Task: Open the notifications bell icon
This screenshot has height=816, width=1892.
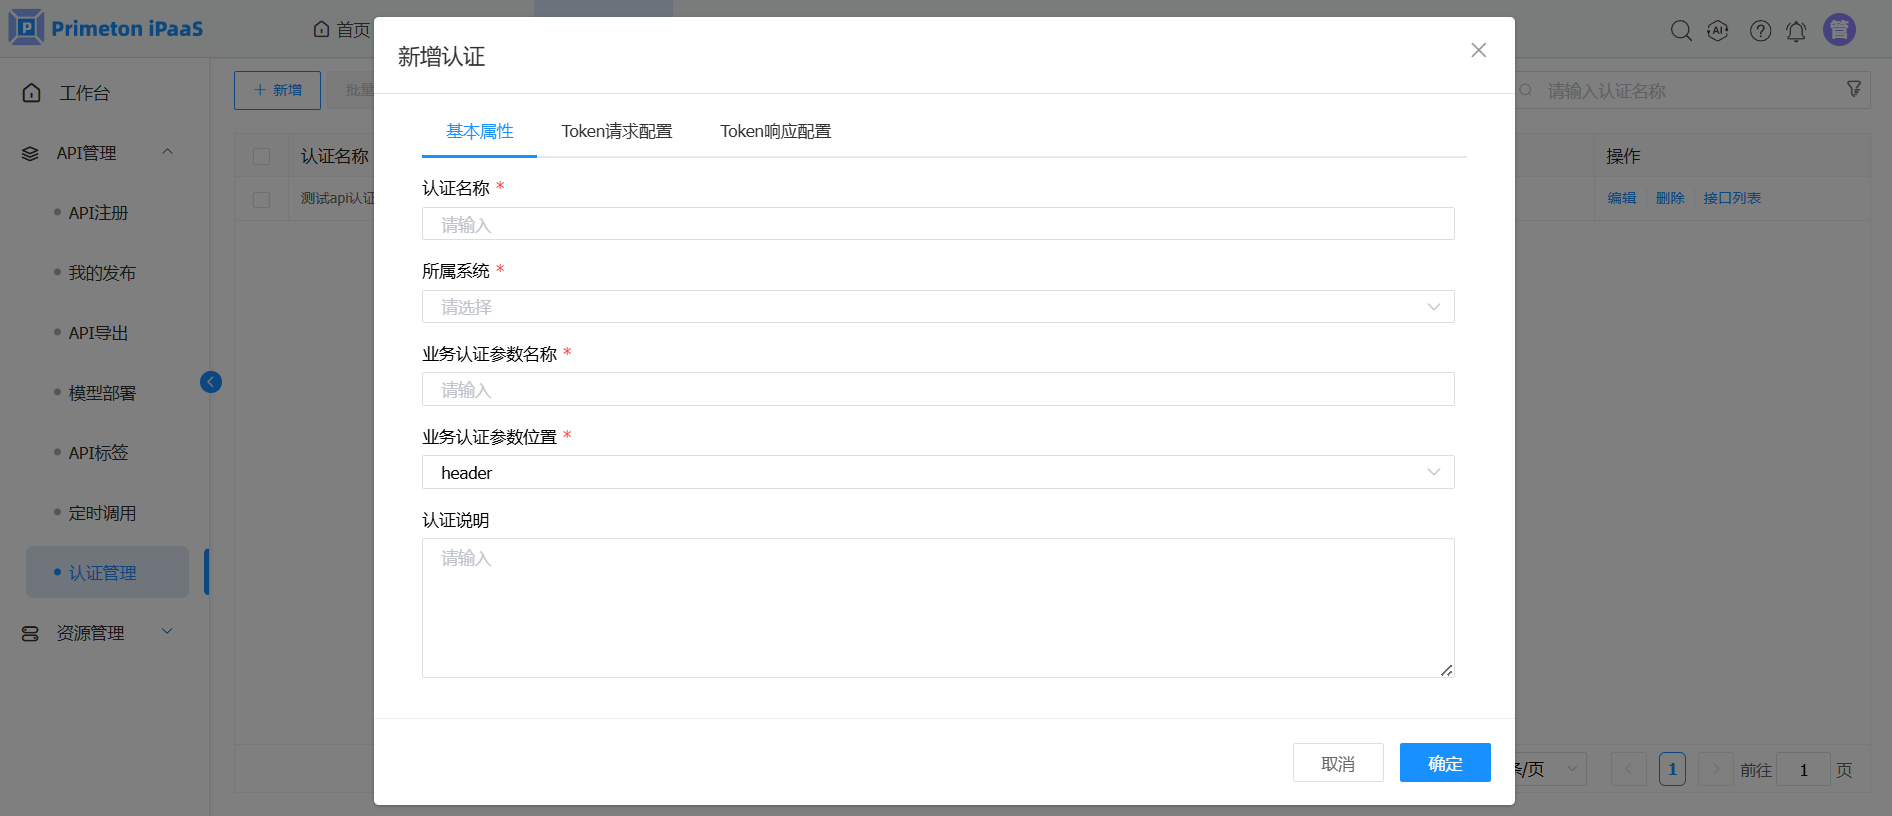Action: click(1796, 31)
